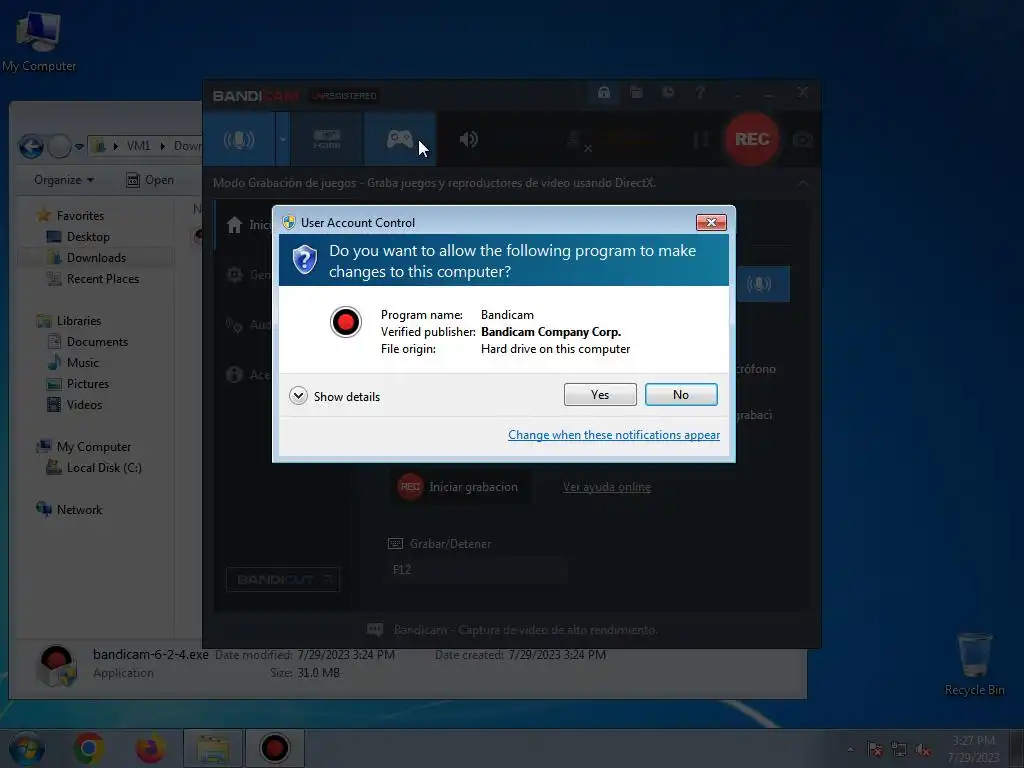Click the lock icon in Bandicam title bar

[x=603, y=93]
